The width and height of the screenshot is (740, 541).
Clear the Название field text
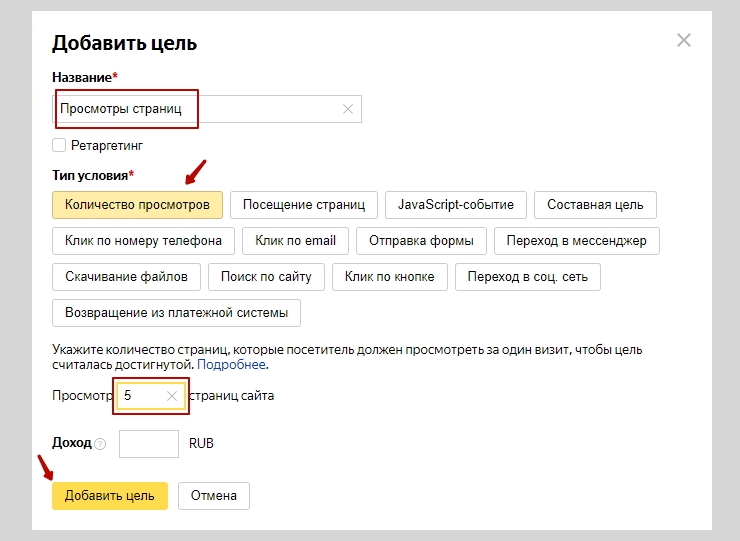pyautogui.click(x=348, y=109)
